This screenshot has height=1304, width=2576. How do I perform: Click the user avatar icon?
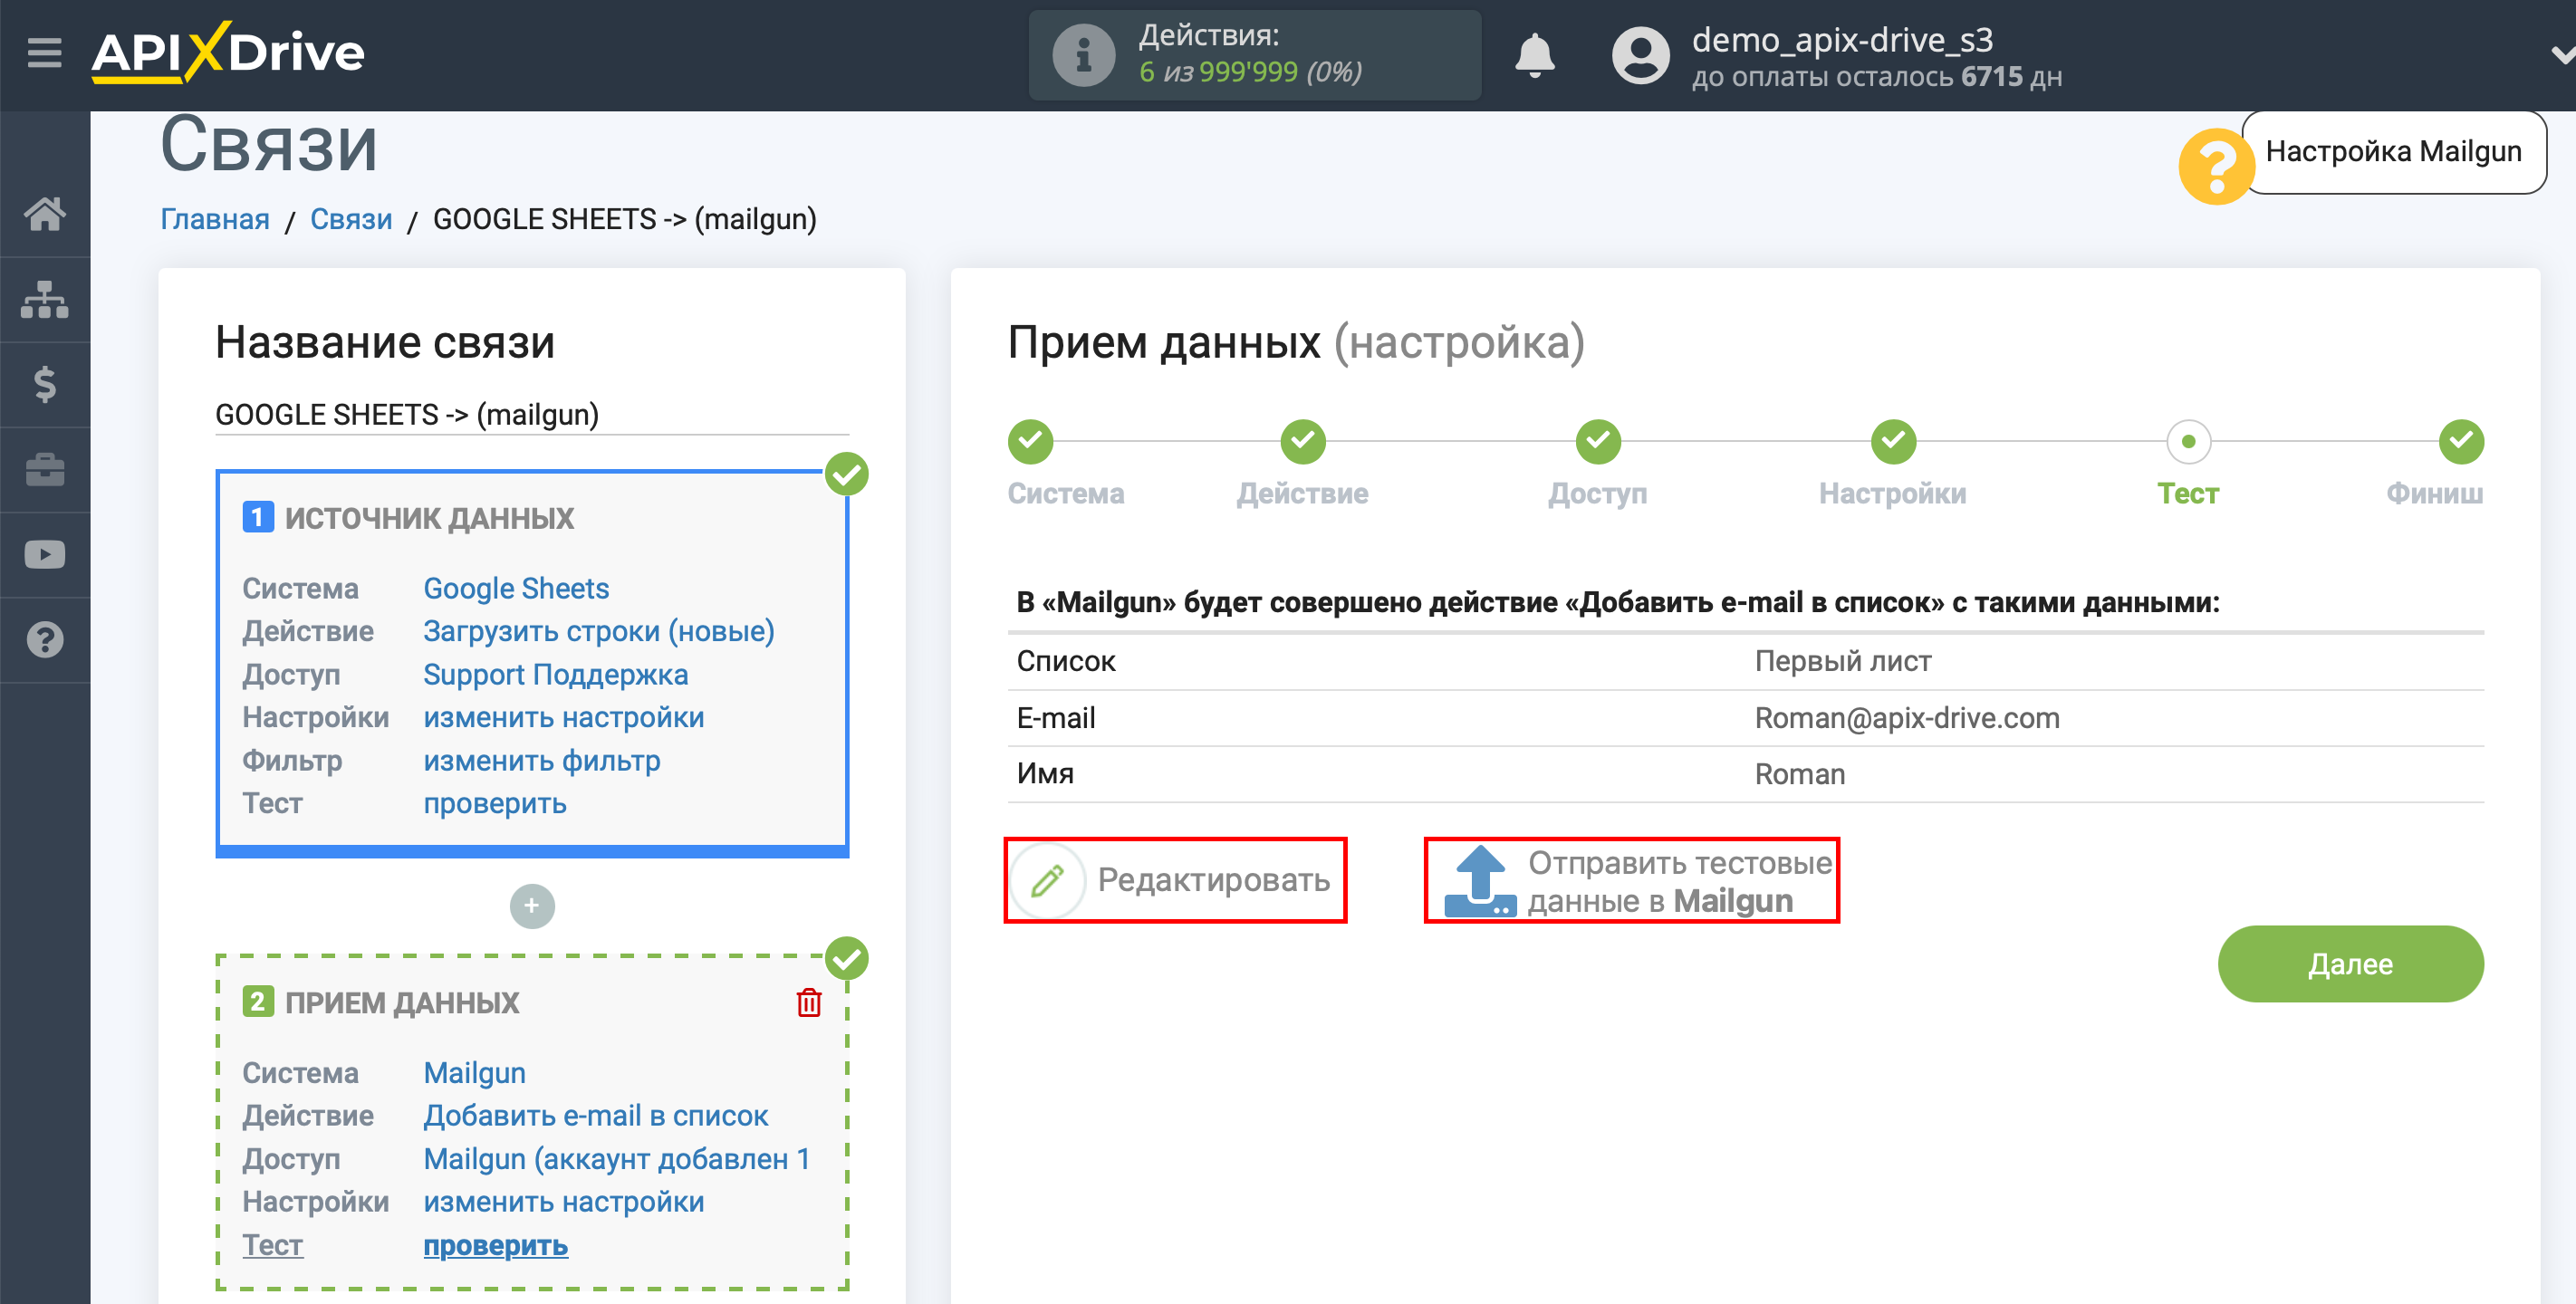click(x=1640, y=55)
